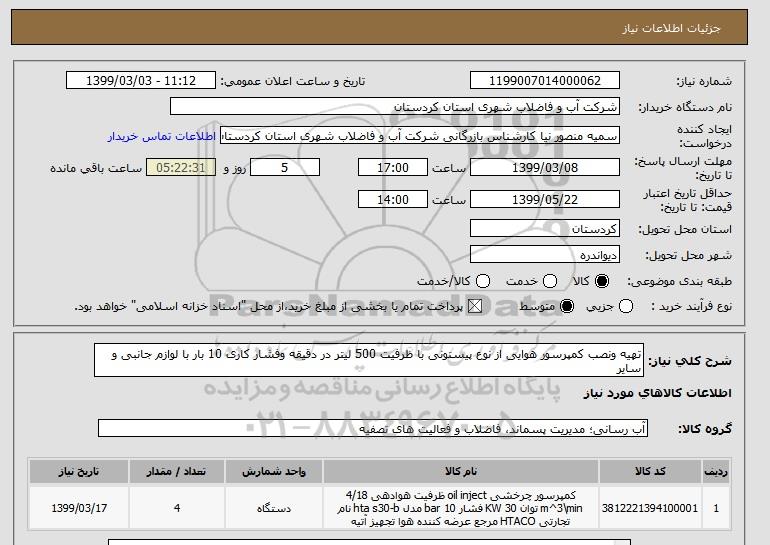Click the تعداد / مقدار column header
The height and width of the screenshot is (545, 770).
click(x=177, y=471)
